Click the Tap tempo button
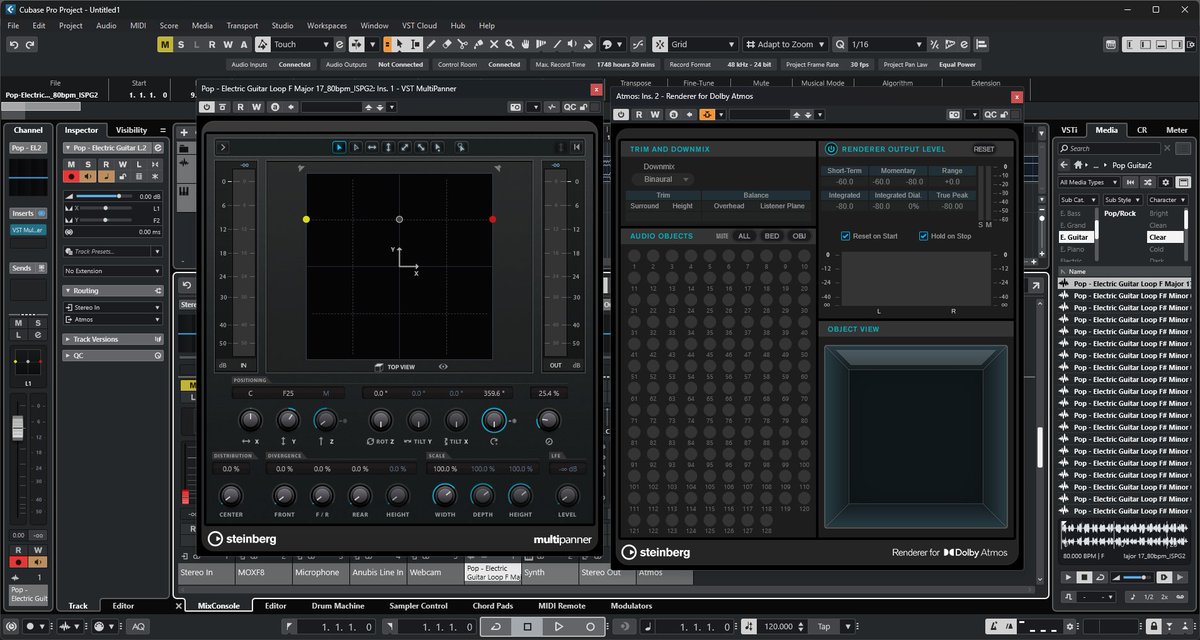Screen dimensions: 1200x640 click(x=825, y=627)
